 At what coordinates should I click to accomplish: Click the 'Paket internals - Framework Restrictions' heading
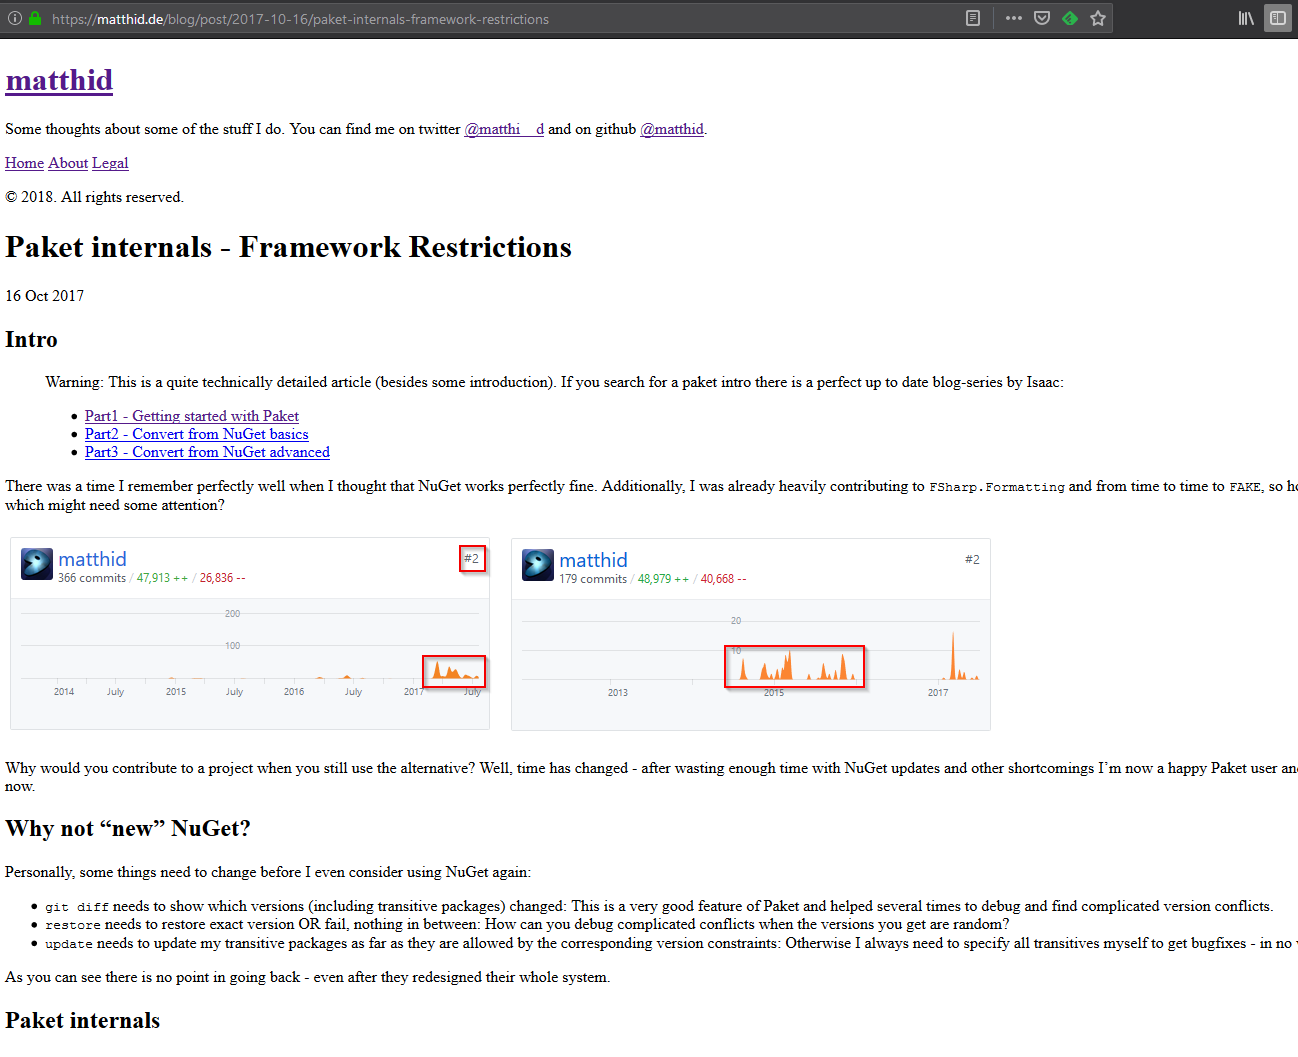tap(288, 247)
